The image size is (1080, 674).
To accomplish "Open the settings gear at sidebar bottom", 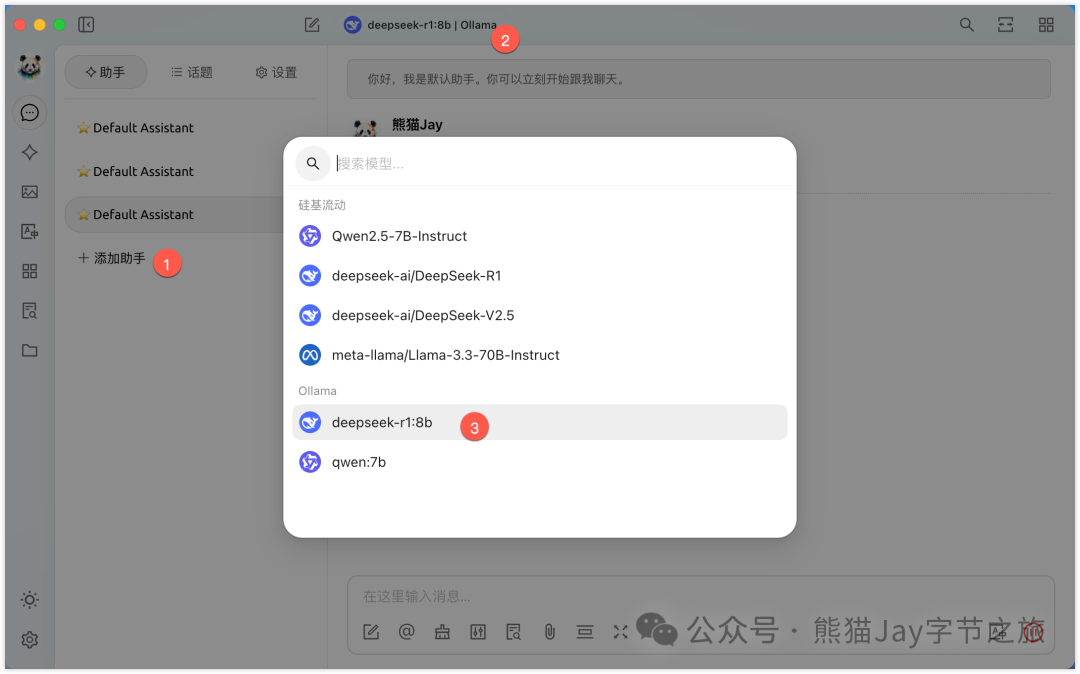I will click(30, 640).
